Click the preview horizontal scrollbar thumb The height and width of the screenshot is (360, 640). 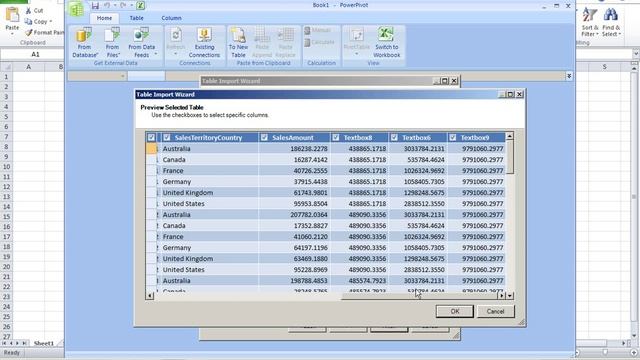pos(420,296)
